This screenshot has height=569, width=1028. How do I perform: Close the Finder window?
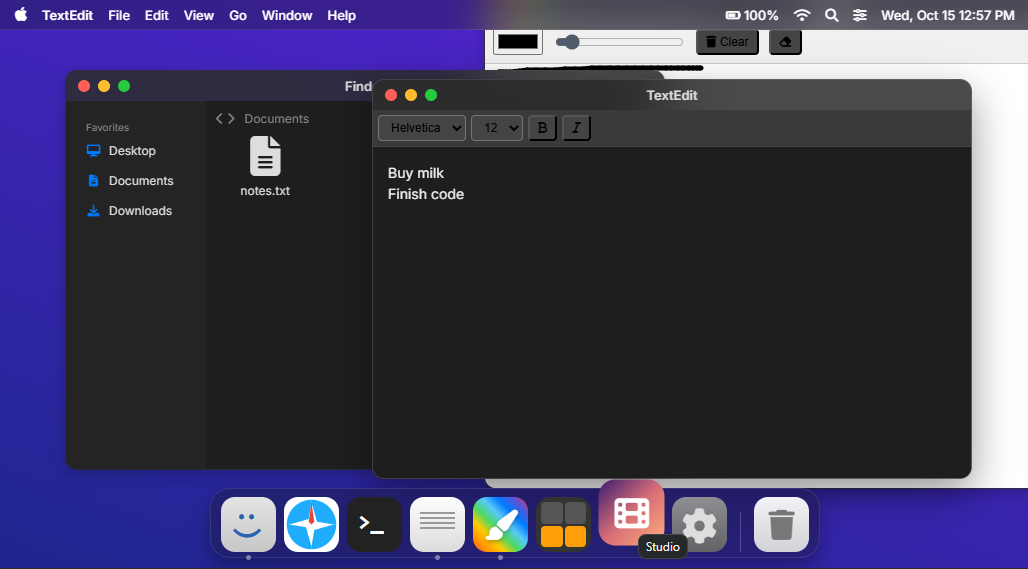tap(84, 86)
